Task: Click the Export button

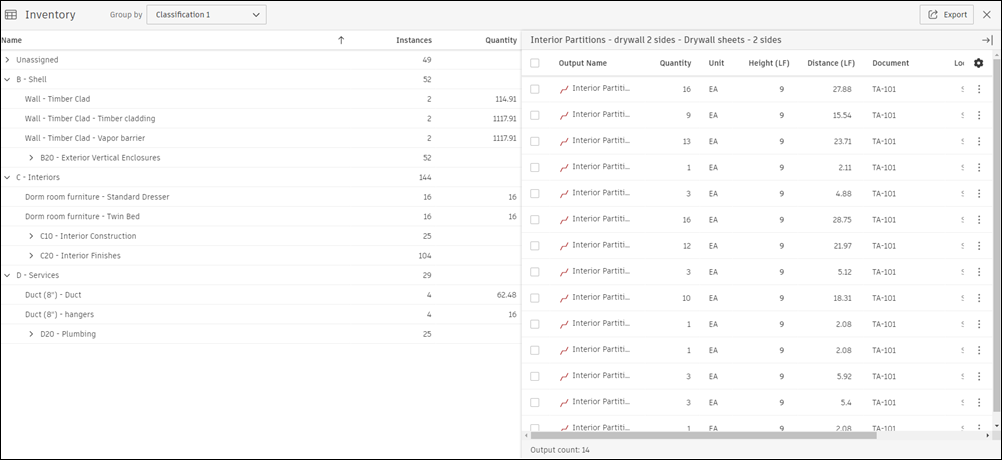Action: (946, 15)
